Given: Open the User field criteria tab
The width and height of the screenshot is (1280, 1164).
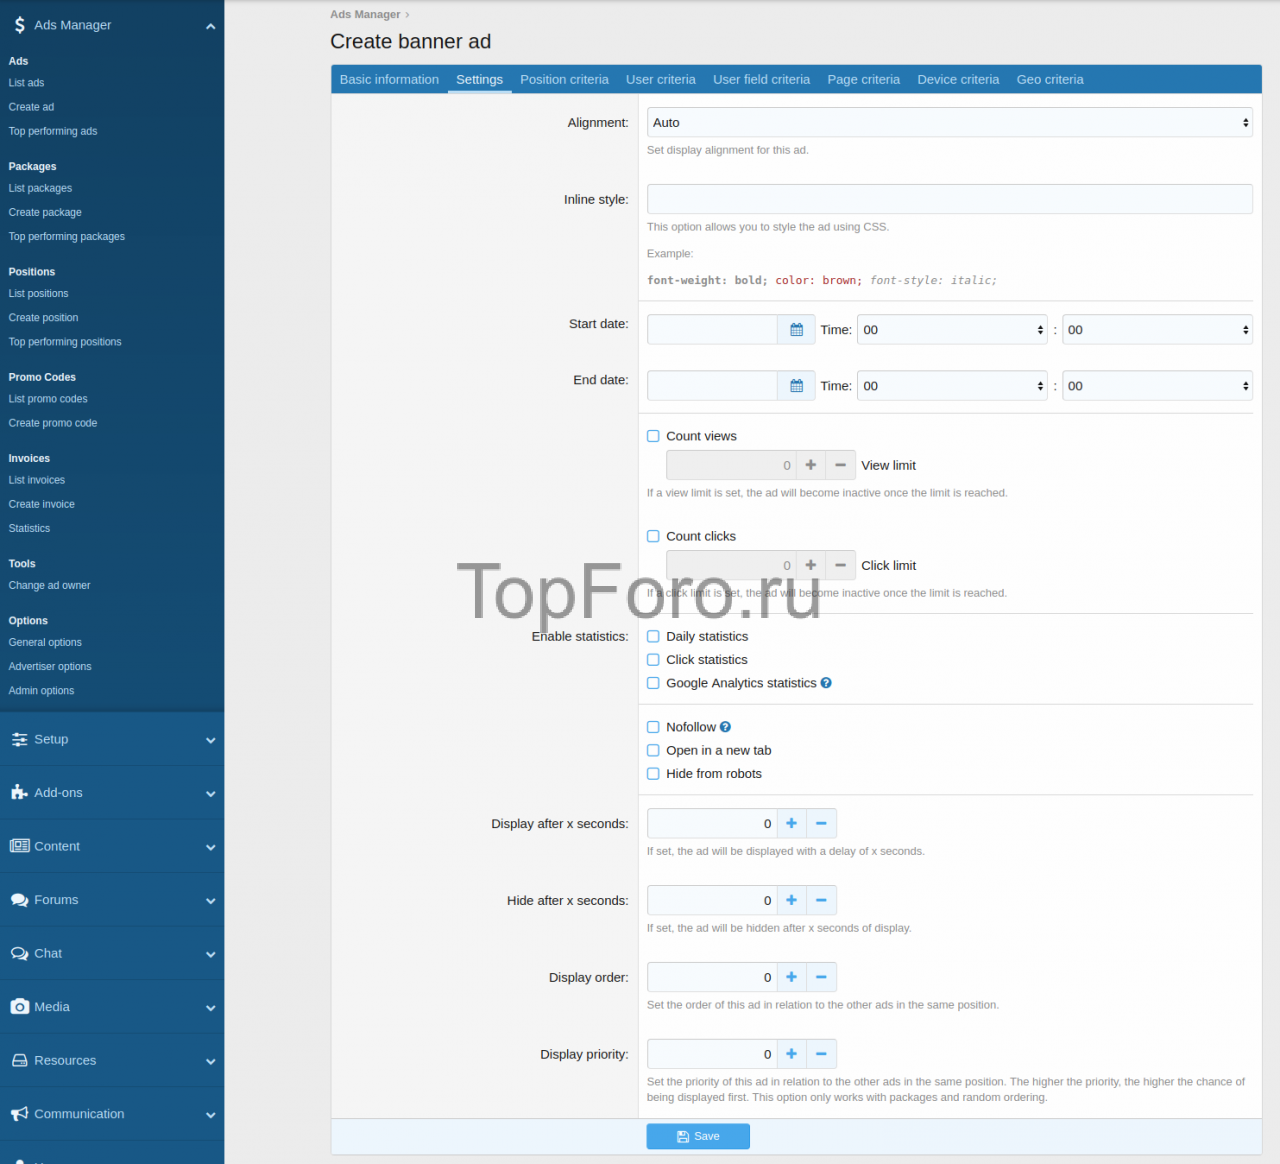Looking at the screenshot, I should 761,80.
